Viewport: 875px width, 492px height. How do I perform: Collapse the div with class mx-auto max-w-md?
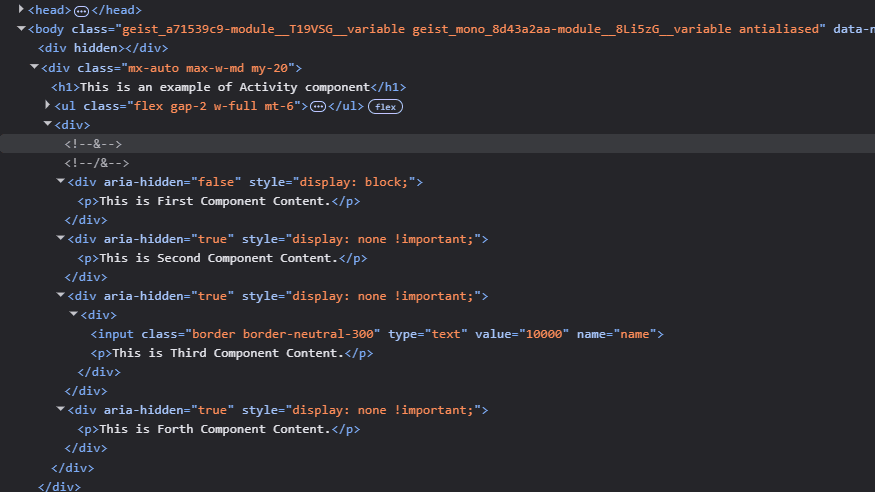35,68
